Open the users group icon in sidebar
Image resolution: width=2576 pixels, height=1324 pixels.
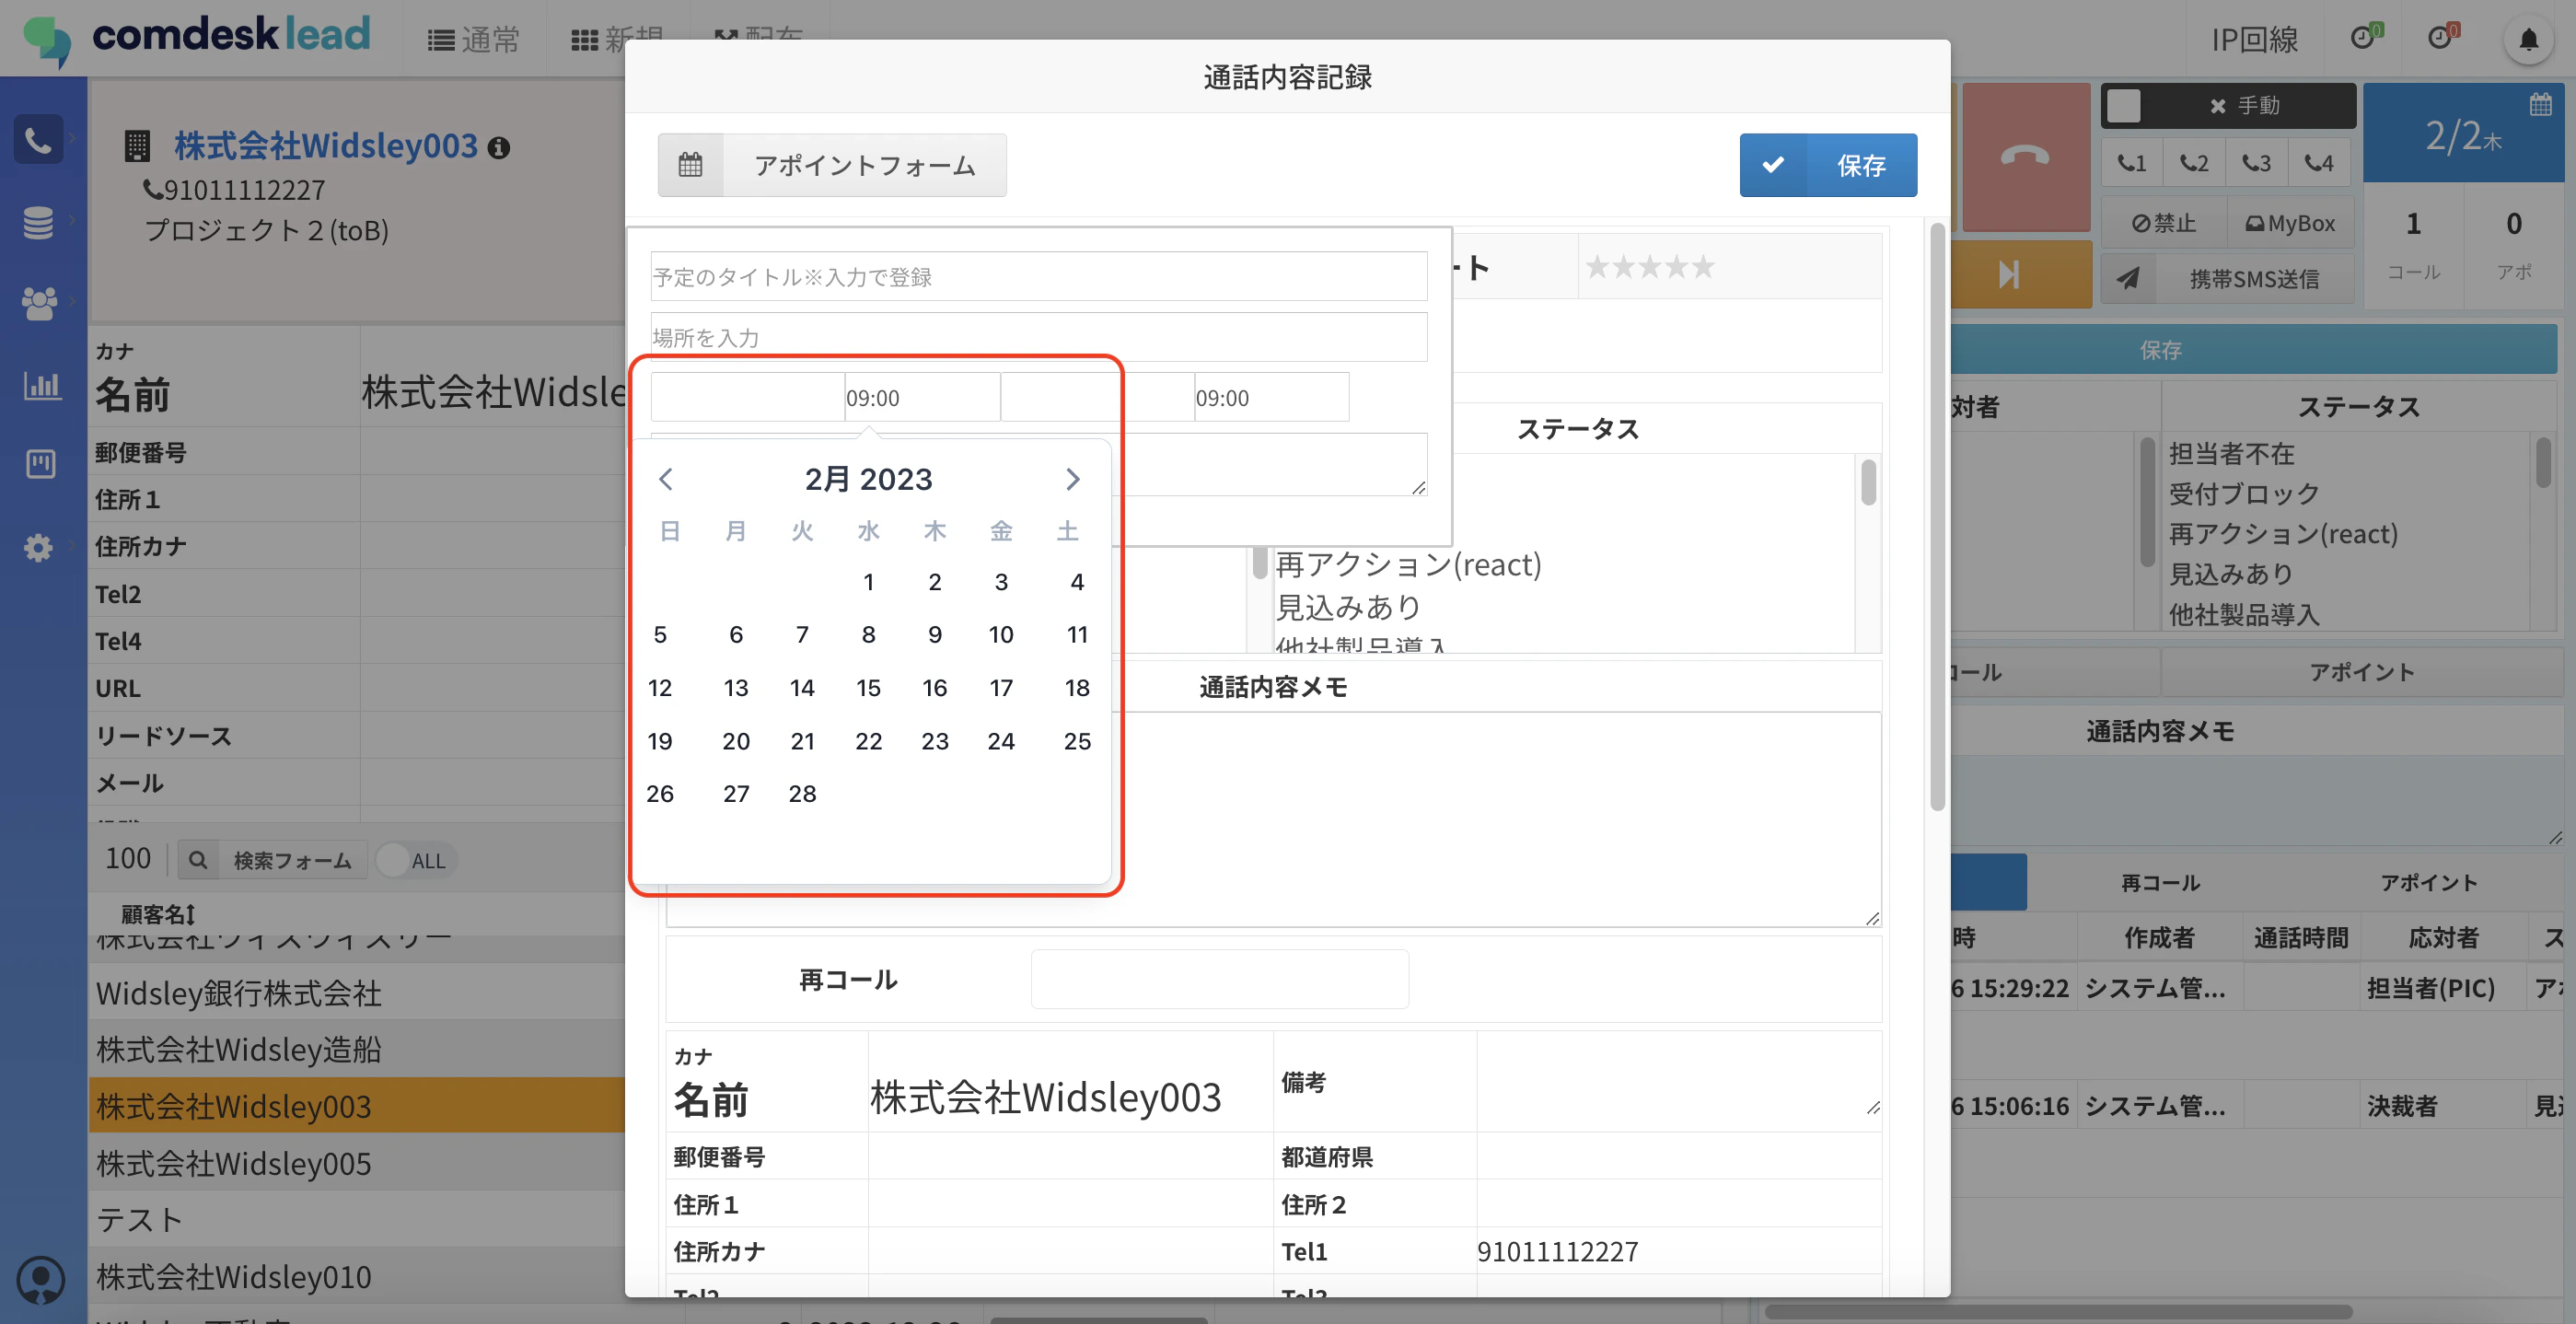click(x=38, y=302)
